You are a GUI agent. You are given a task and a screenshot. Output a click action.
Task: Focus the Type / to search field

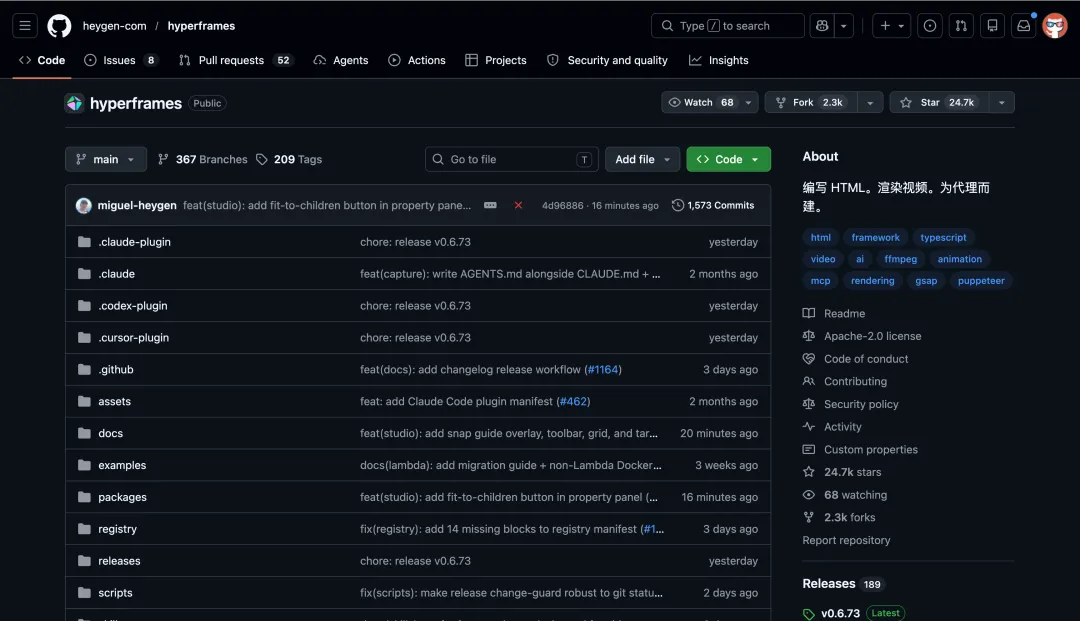727,25
